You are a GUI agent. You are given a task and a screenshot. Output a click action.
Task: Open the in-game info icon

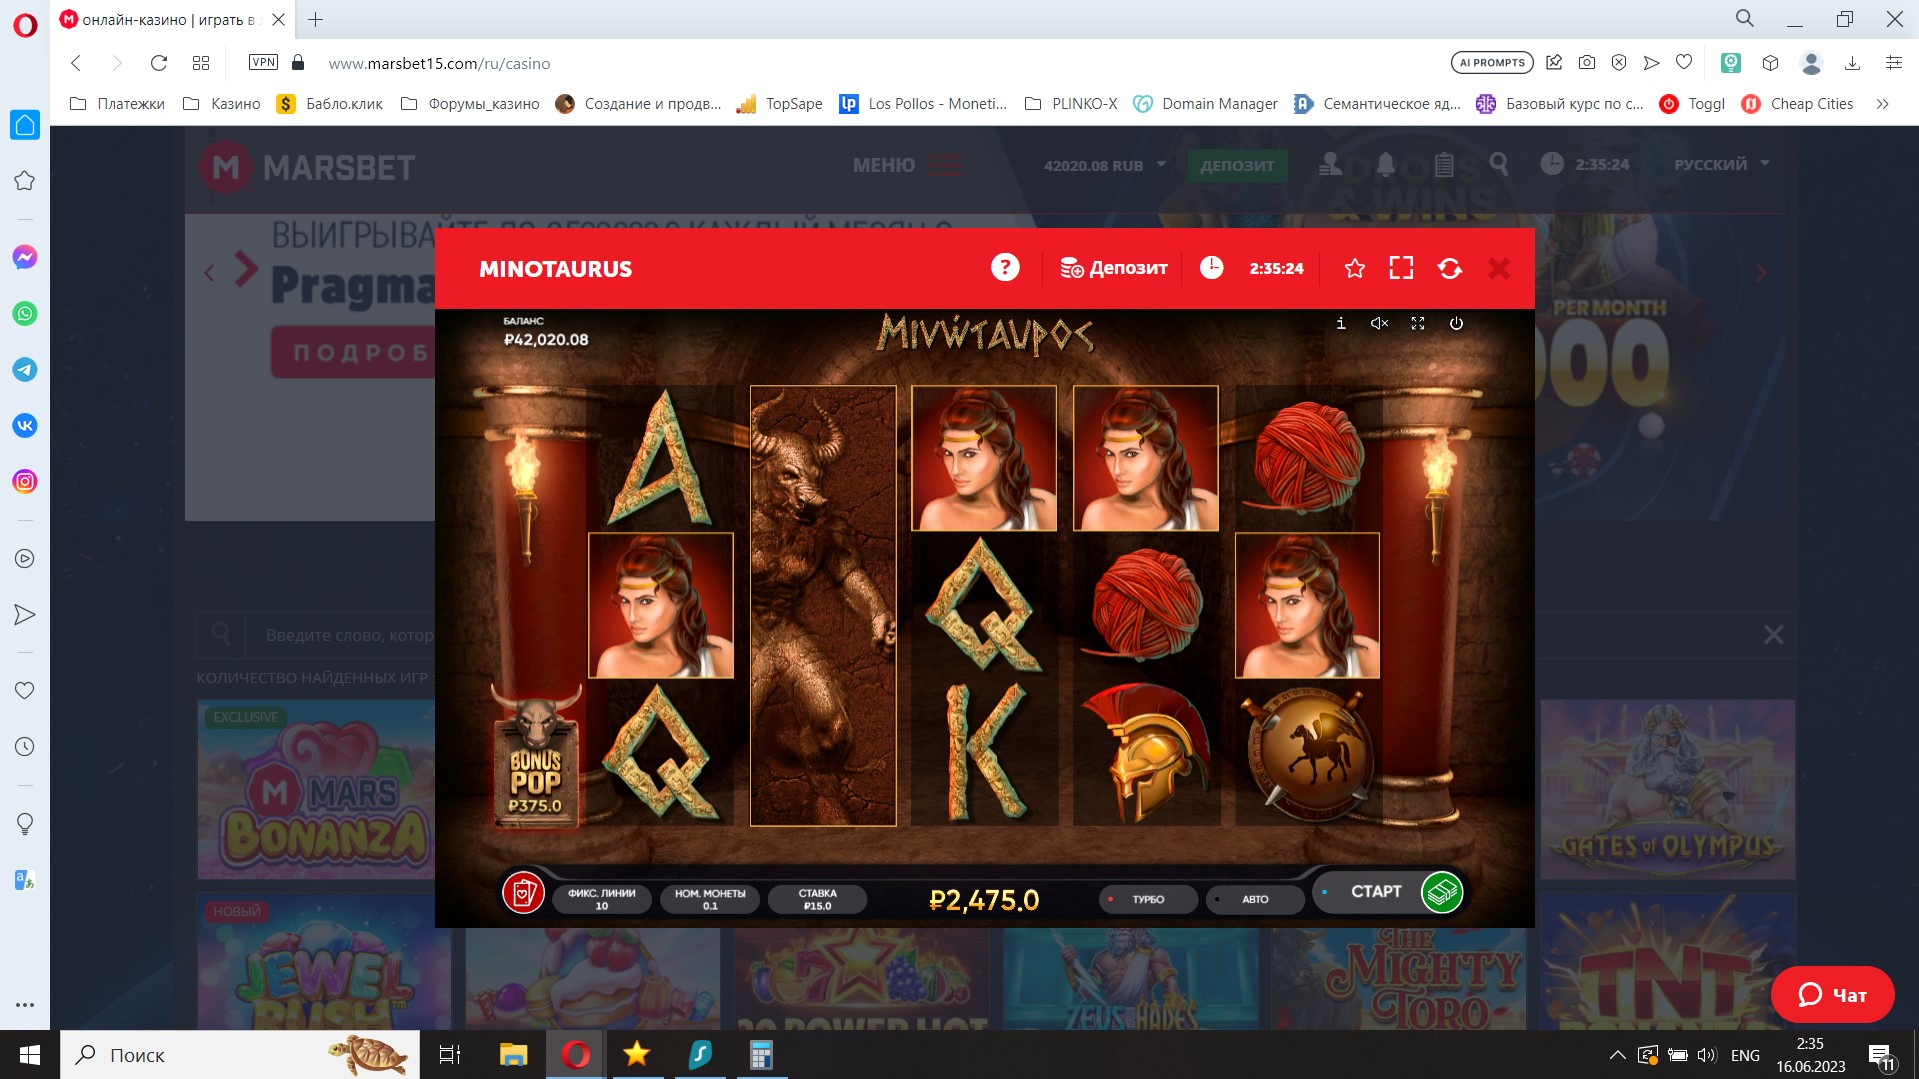click(1341, 323)
